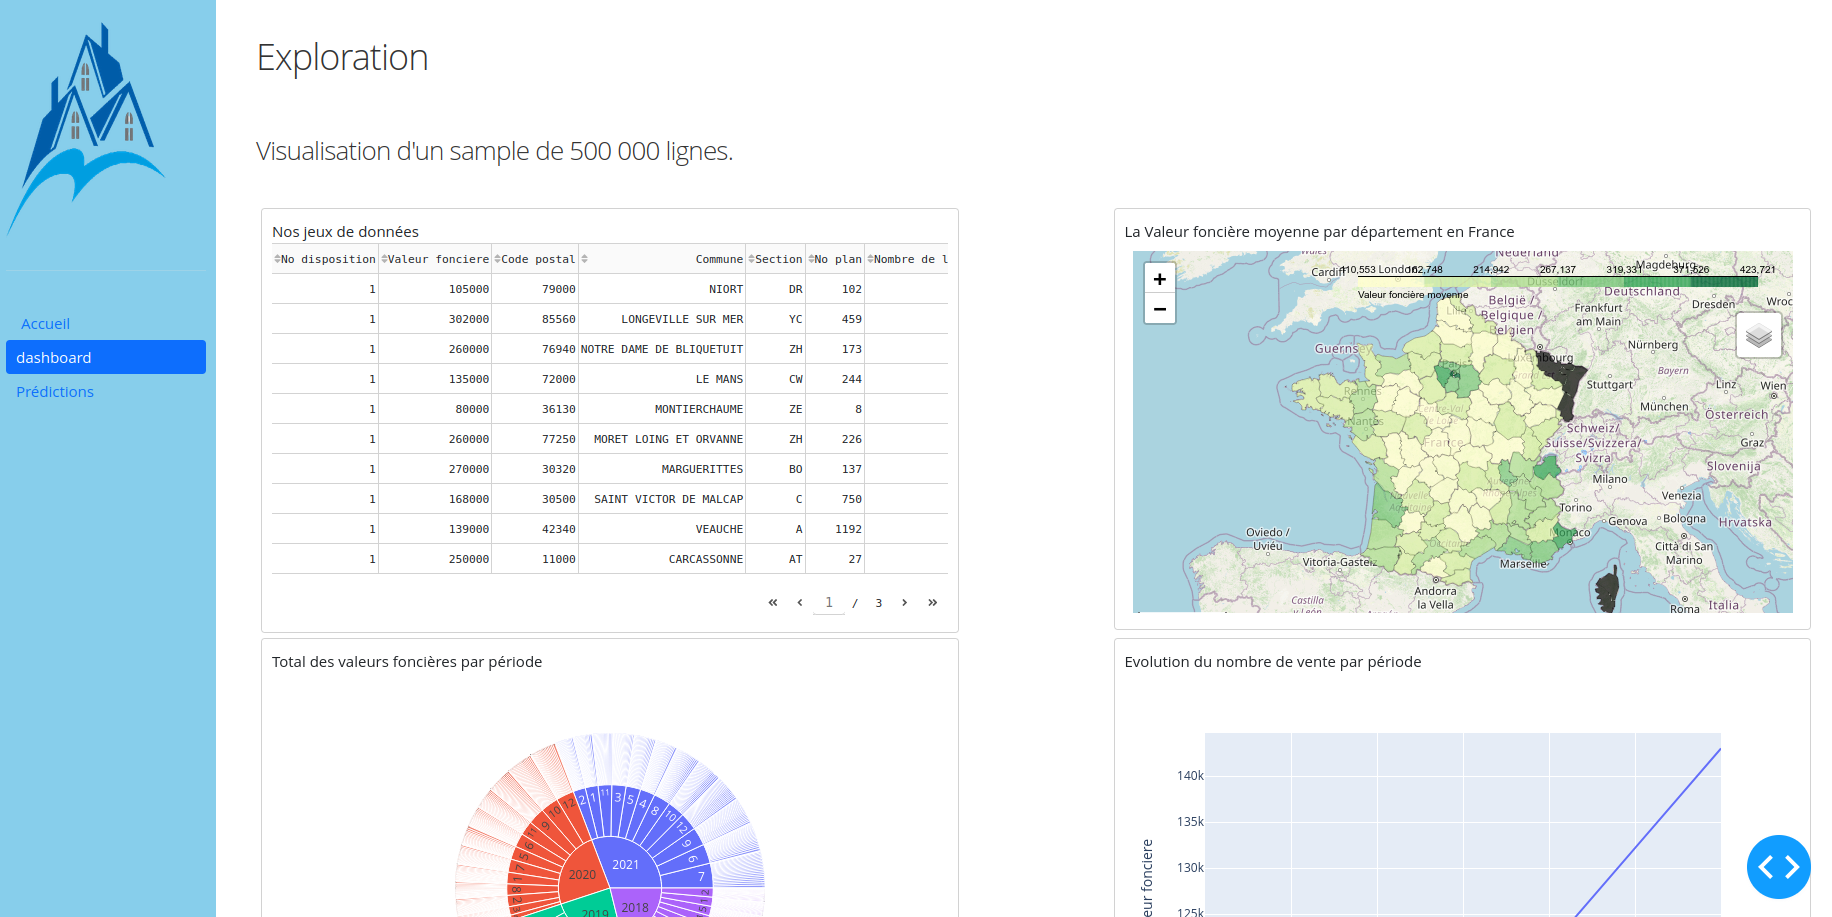Screen dimensions: 1832x917
Task: Go to previous table page
Action: click(x=800, y=602)
